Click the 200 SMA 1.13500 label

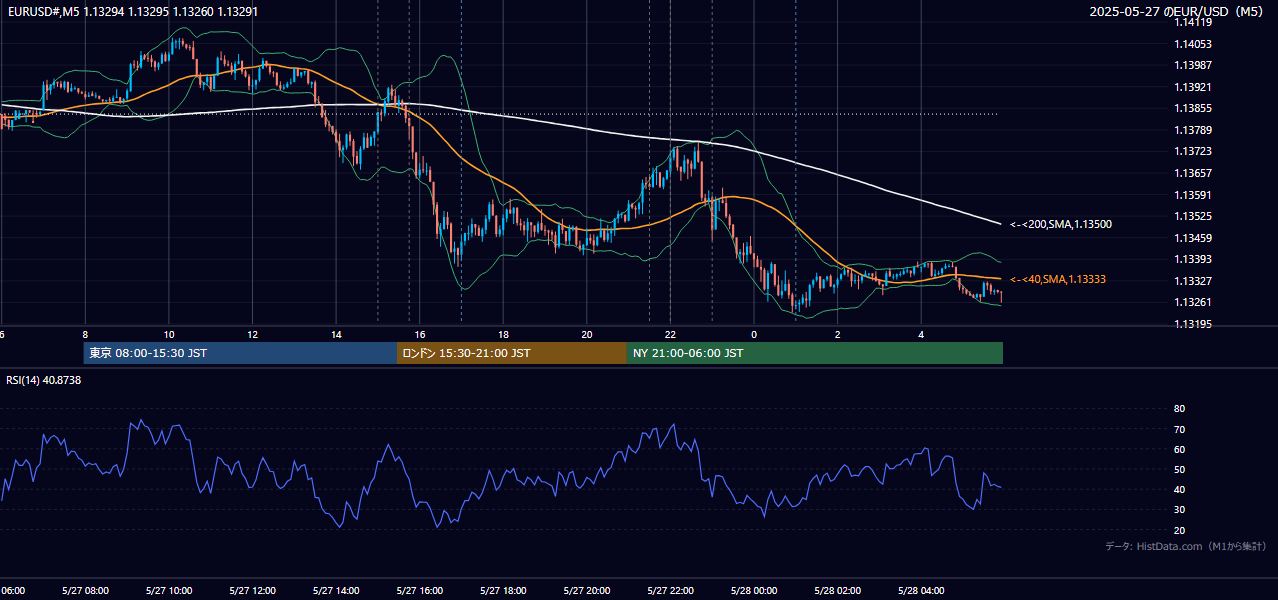1061,225
